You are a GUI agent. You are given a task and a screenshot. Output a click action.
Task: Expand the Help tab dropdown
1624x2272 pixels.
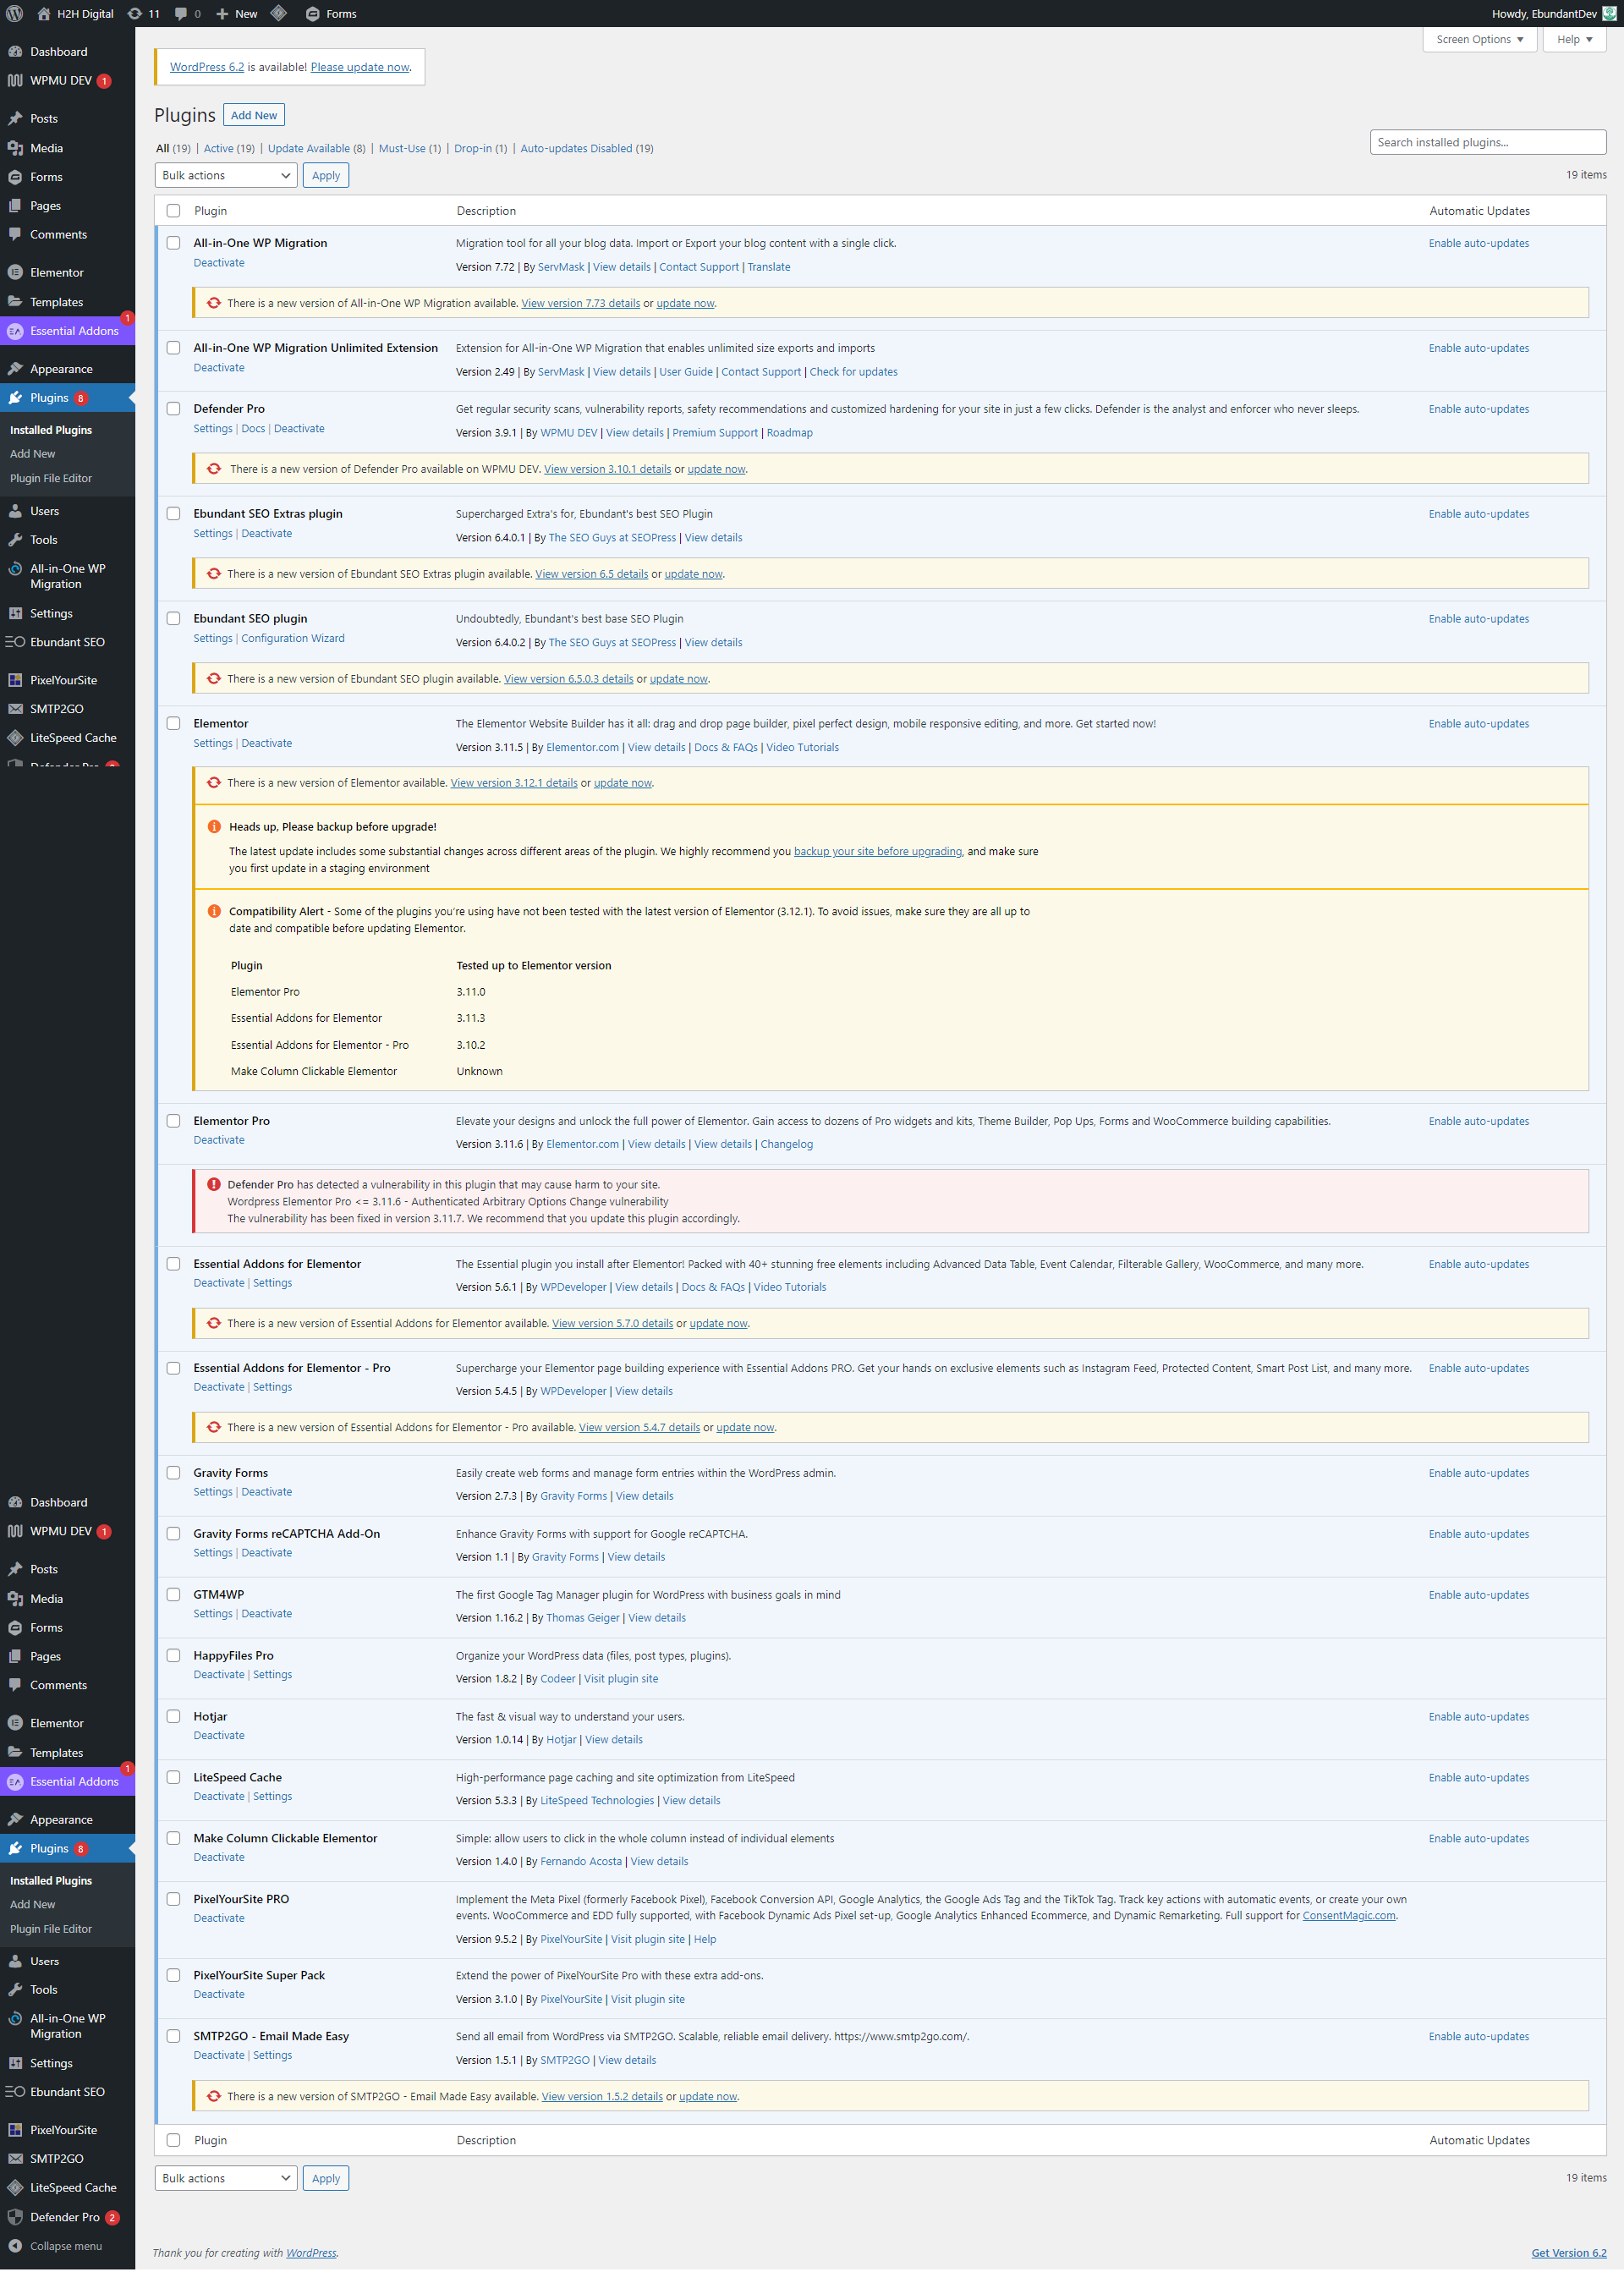[x=1573, y=40]
